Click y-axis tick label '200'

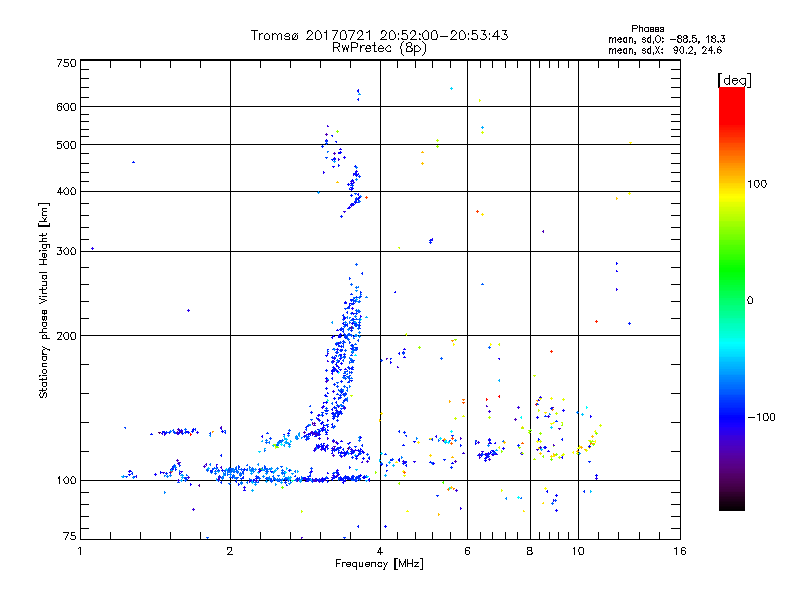coord(66,336)
